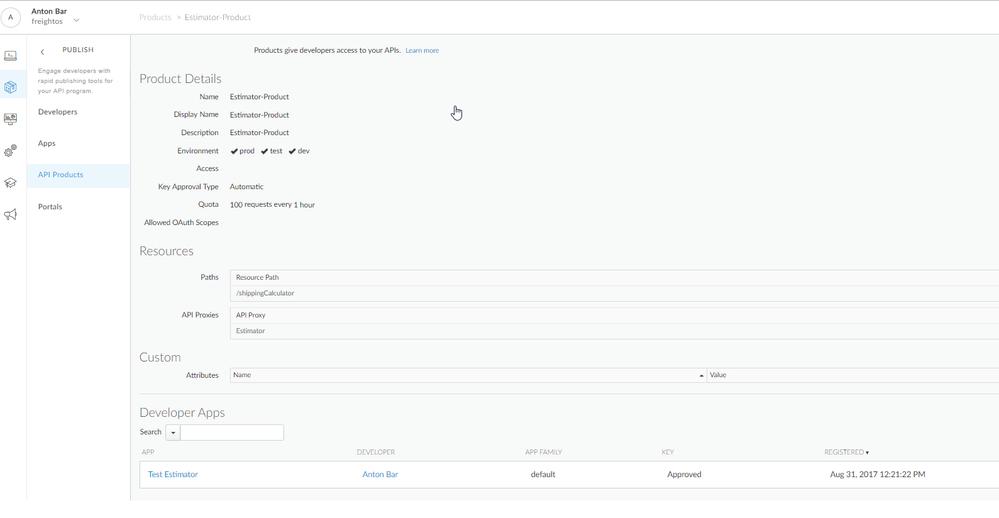Collapse the Publish panel with back chevron
The height and width of the screenshot is (518, 999).
(42, 52)
